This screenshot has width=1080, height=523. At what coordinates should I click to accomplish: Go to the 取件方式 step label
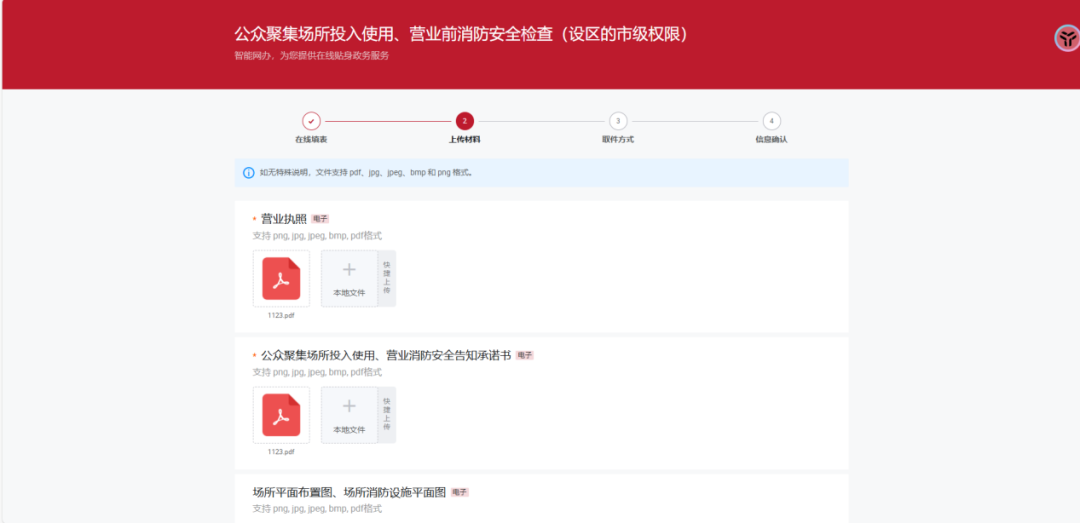pyautogui.click(x=618, y=140)
